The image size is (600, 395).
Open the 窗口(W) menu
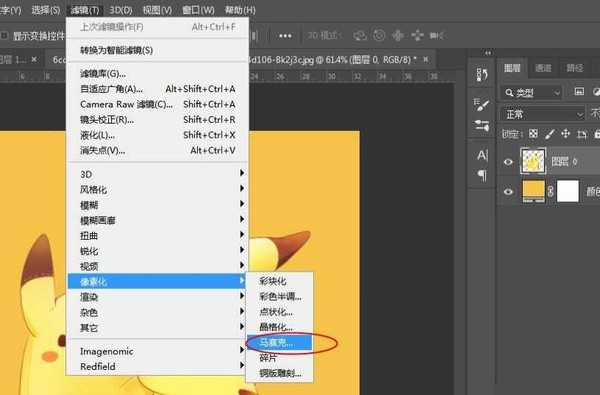[198, 10]
